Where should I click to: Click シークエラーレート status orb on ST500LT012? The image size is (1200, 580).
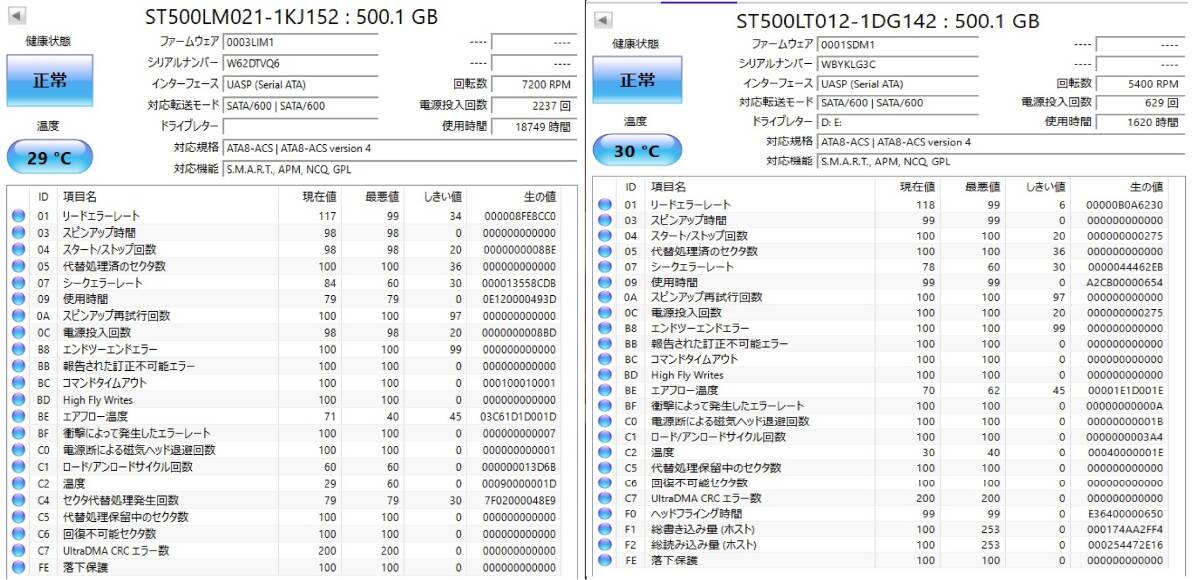tap(604, 267)
